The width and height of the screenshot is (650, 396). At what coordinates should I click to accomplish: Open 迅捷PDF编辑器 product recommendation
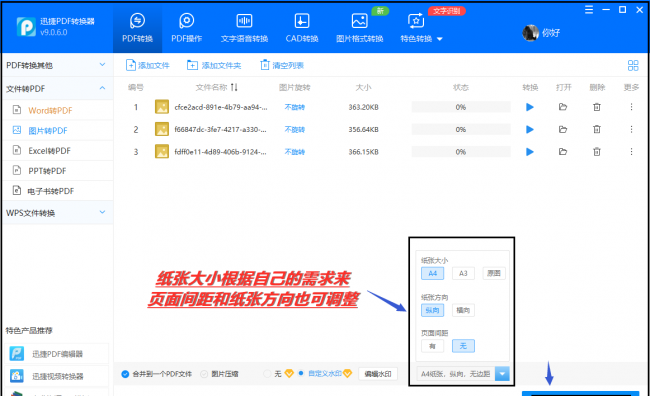(58, 354)
